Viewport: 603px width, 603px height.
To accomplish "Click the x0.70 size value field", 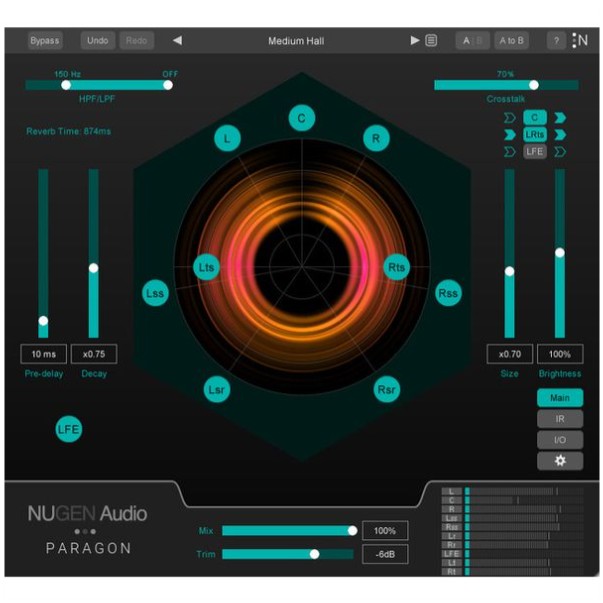I will click(x=510, y=354).
